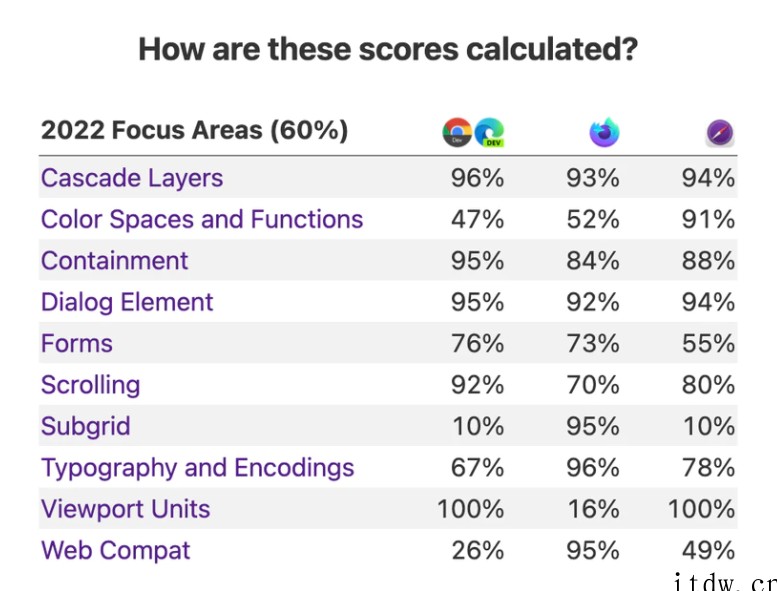Open the Color Spaces and Functions link
Image resolution: width=777 pixels, height=591 pixels.
click(202, 219)
